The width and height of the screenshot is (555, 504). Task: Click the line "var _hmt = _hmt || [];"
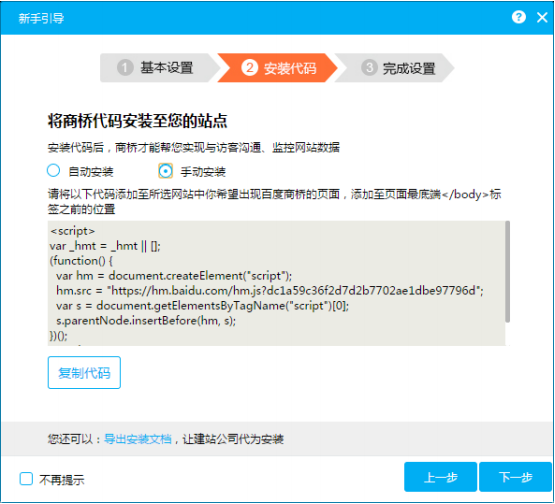pos(105,246)
